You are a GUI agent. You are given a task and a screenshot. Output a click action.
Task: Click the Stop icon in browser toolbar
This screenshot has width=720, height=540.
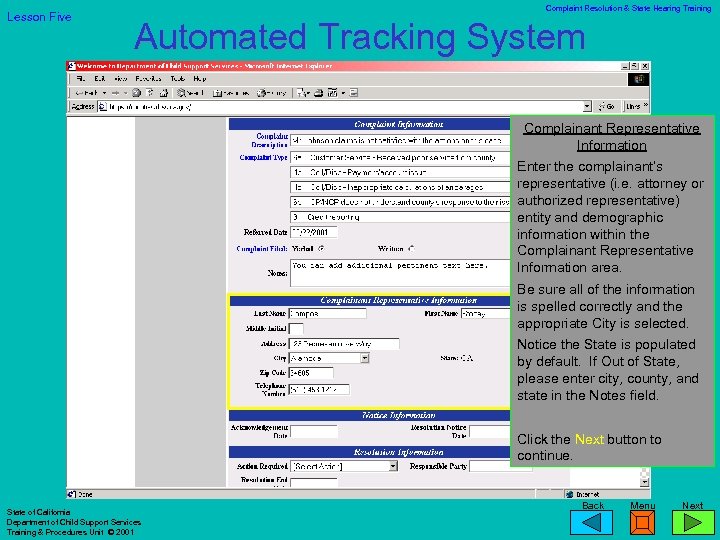pos(136,93)
